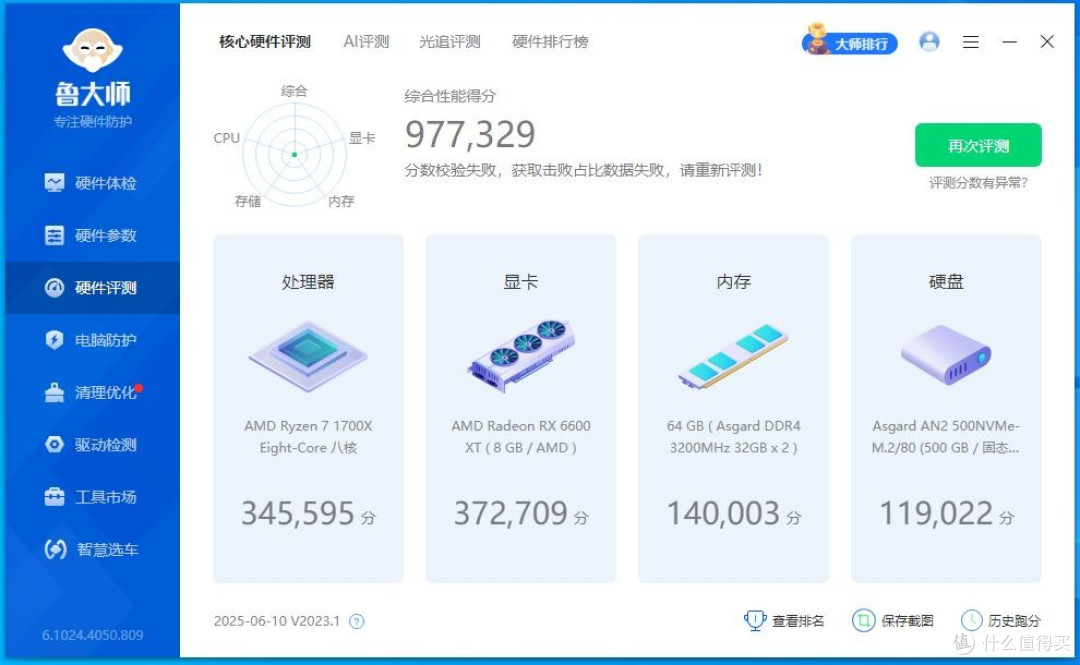The height and width of the screenshot is (665, 1080).
Task: Open 历史跑分 link
Action: [x=1014, y=621]
